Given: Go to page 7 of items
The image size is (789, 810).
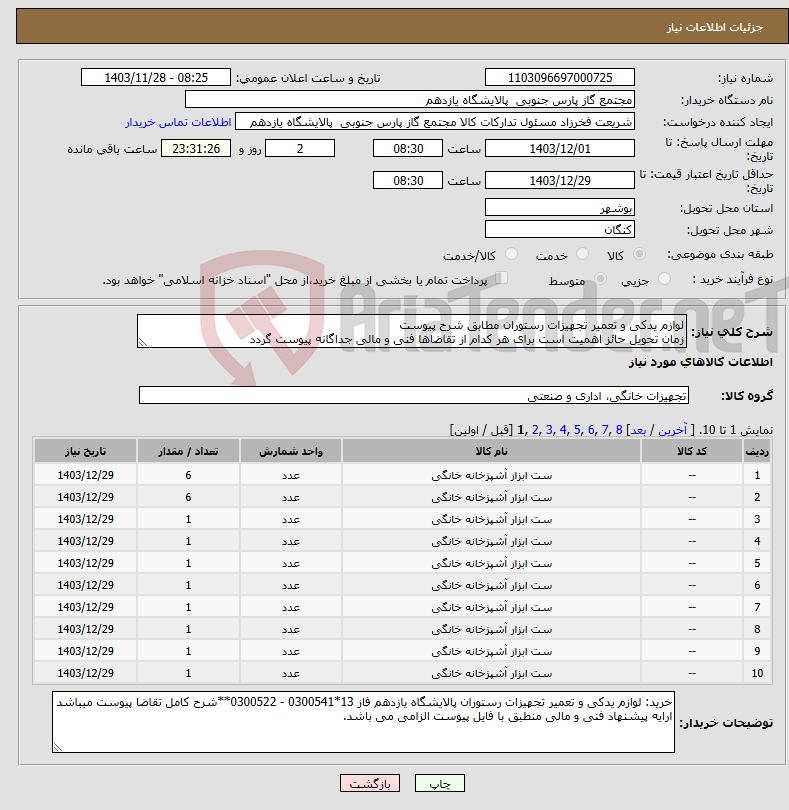Looking at the screenshot, I should coord(605,430).
